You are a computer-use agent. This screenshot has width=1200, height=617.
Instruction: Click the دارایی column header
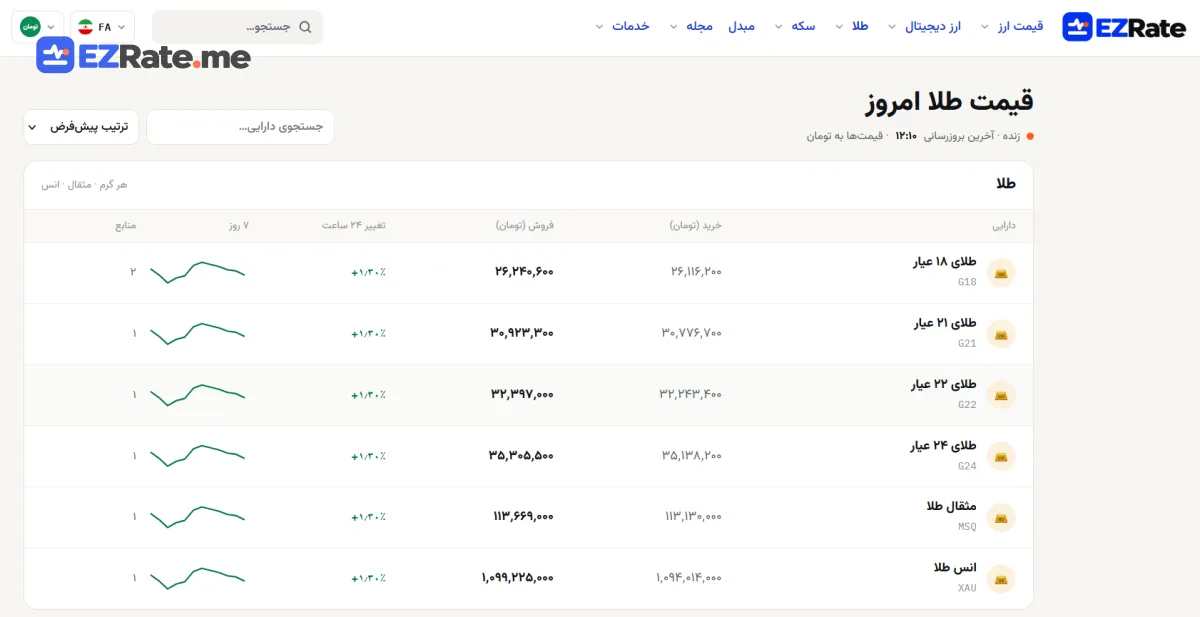pos(1004,226)
